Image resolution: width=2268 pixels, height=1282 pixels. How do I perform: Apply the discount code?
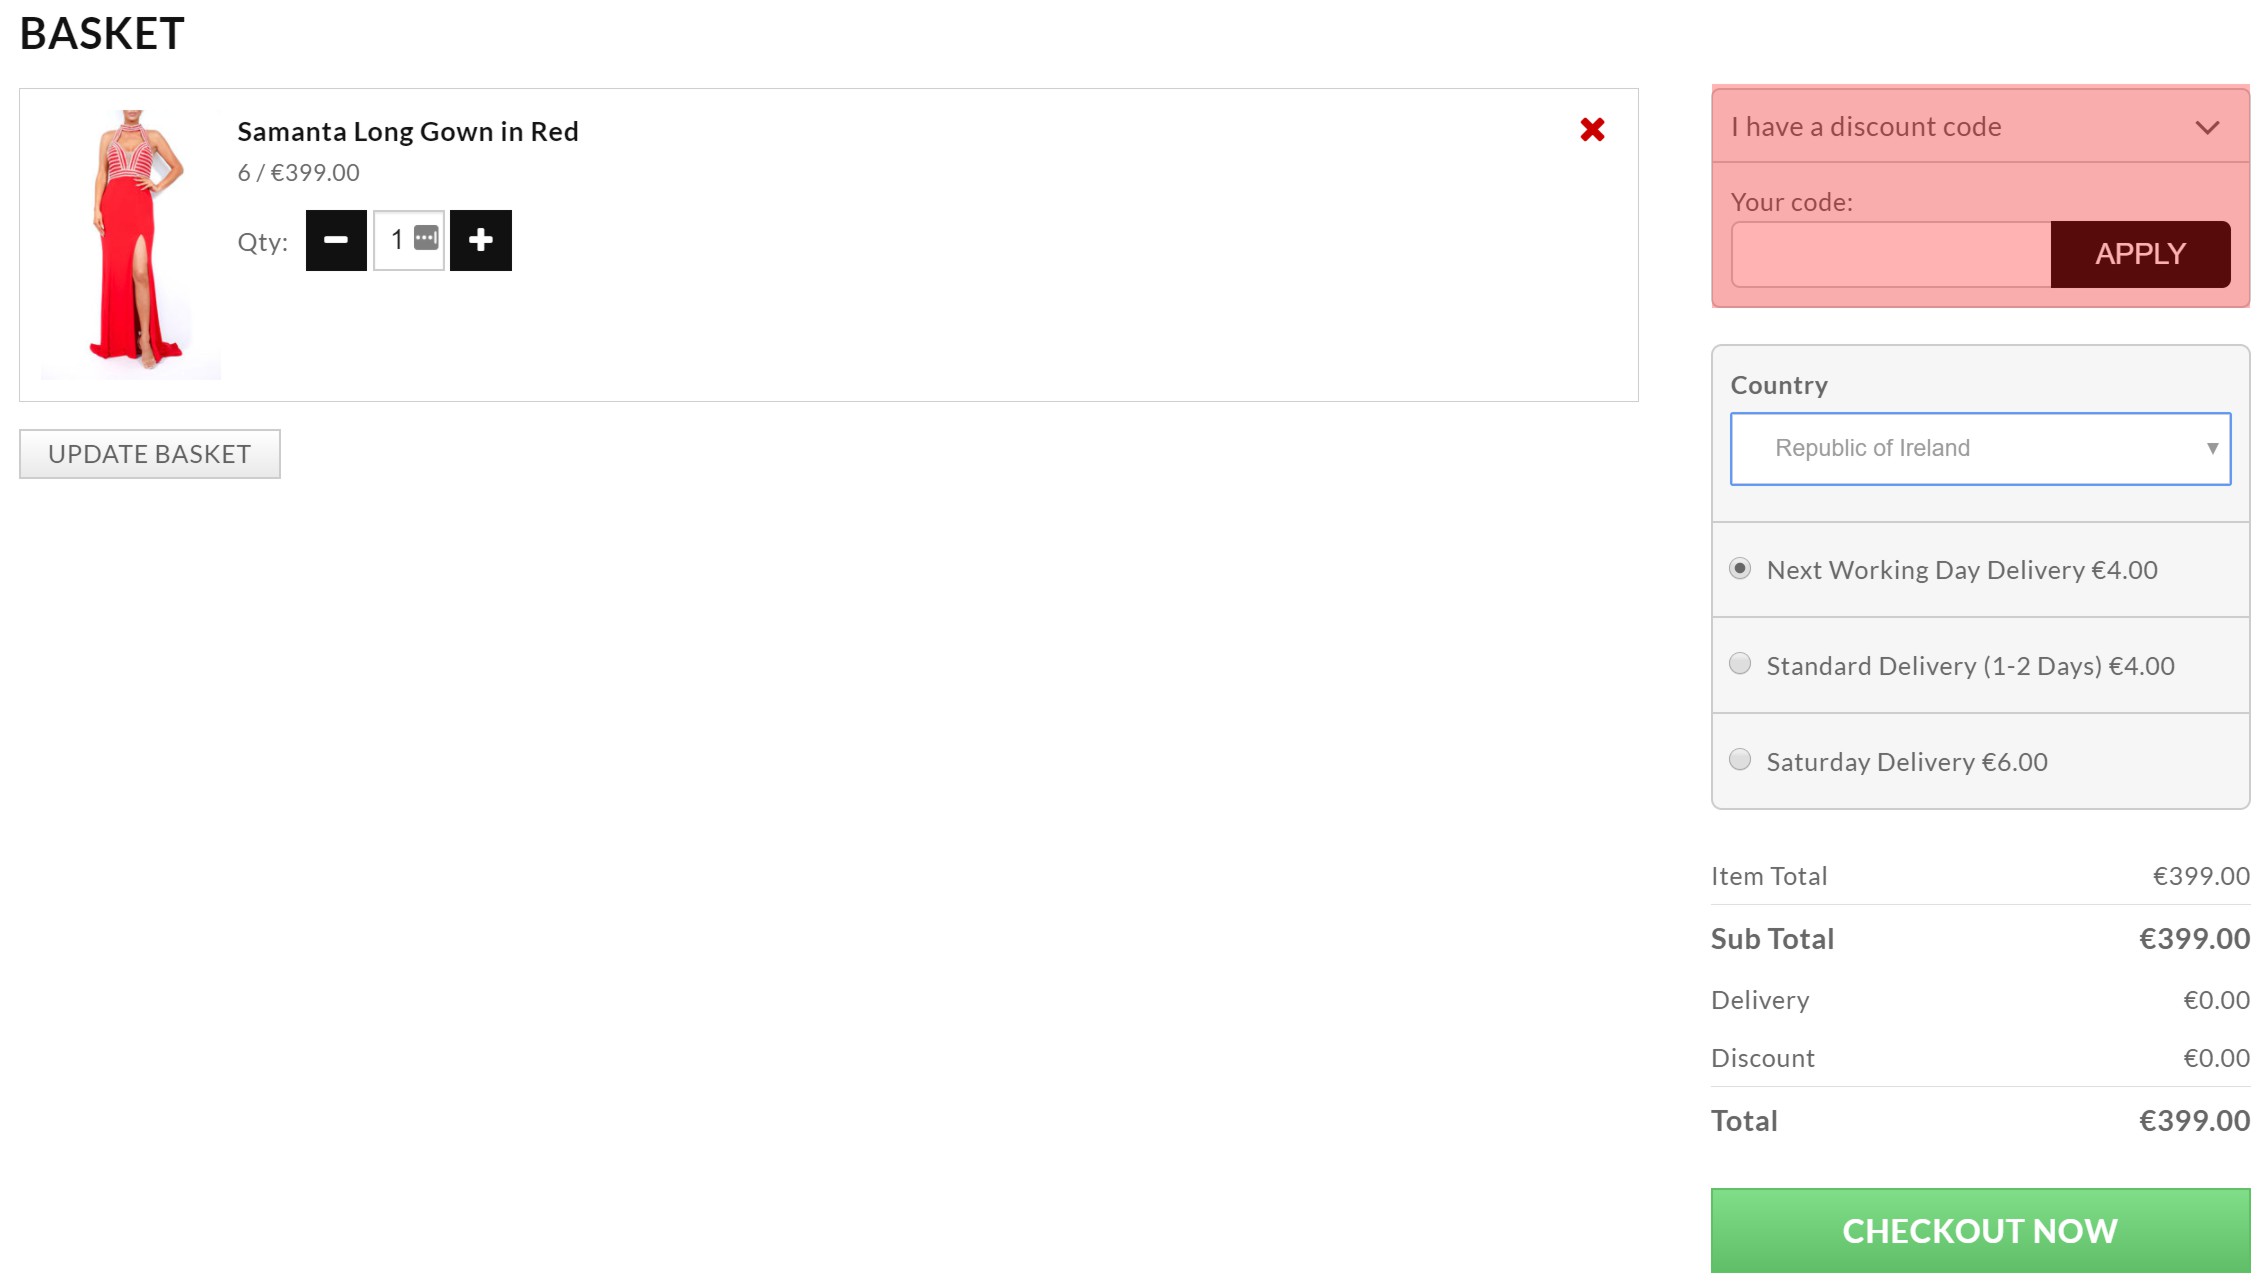2140,254
